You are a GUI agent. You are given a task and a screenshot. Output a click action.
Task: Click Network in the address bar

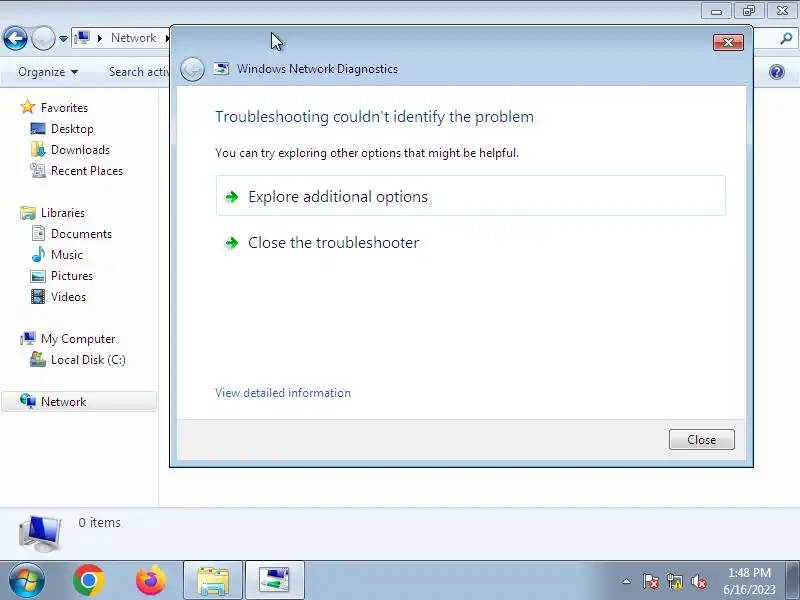click(133, 38)
